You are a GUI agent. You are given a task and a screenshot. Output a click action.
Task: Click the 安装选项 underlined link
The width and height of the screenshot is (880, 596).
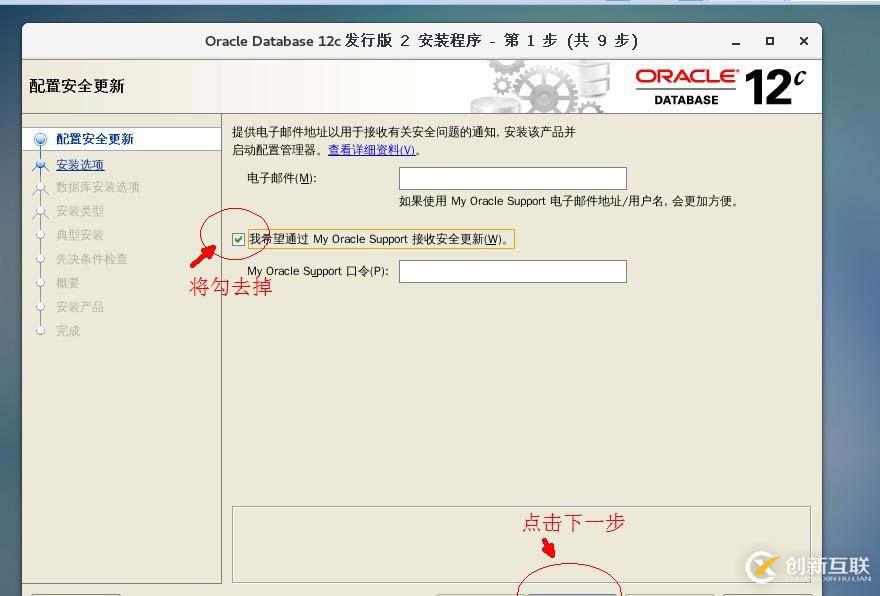(x=80, y=163)
